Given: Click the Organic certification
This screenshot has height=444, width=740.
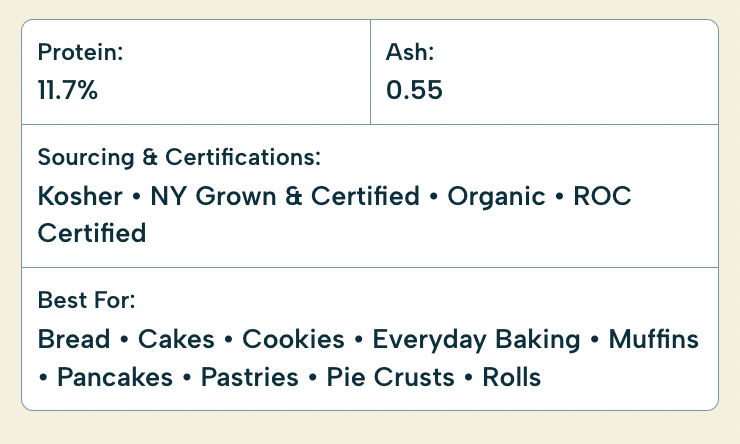Looking at the screenshot, I should coord(496,197).
